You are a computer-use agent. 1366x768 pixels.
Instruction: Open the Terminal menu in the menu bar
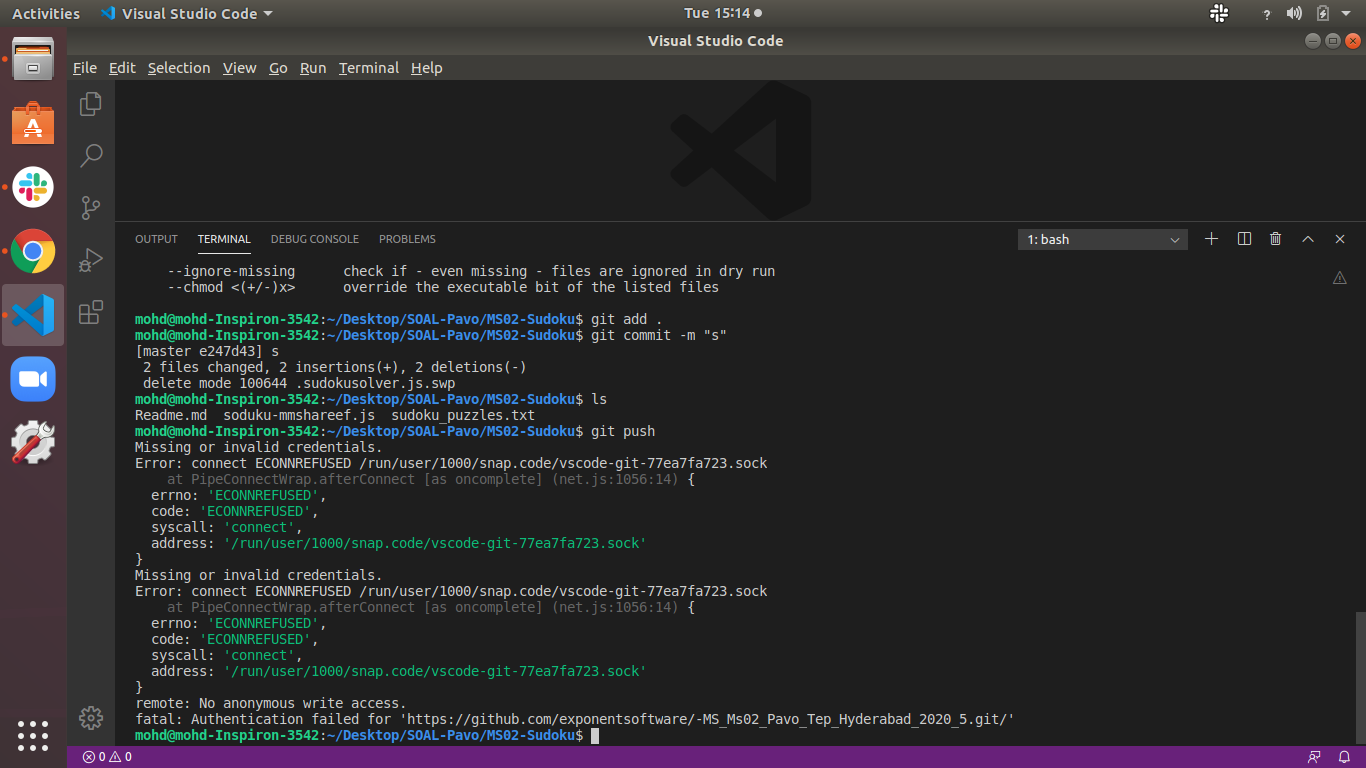coord(368,68)
